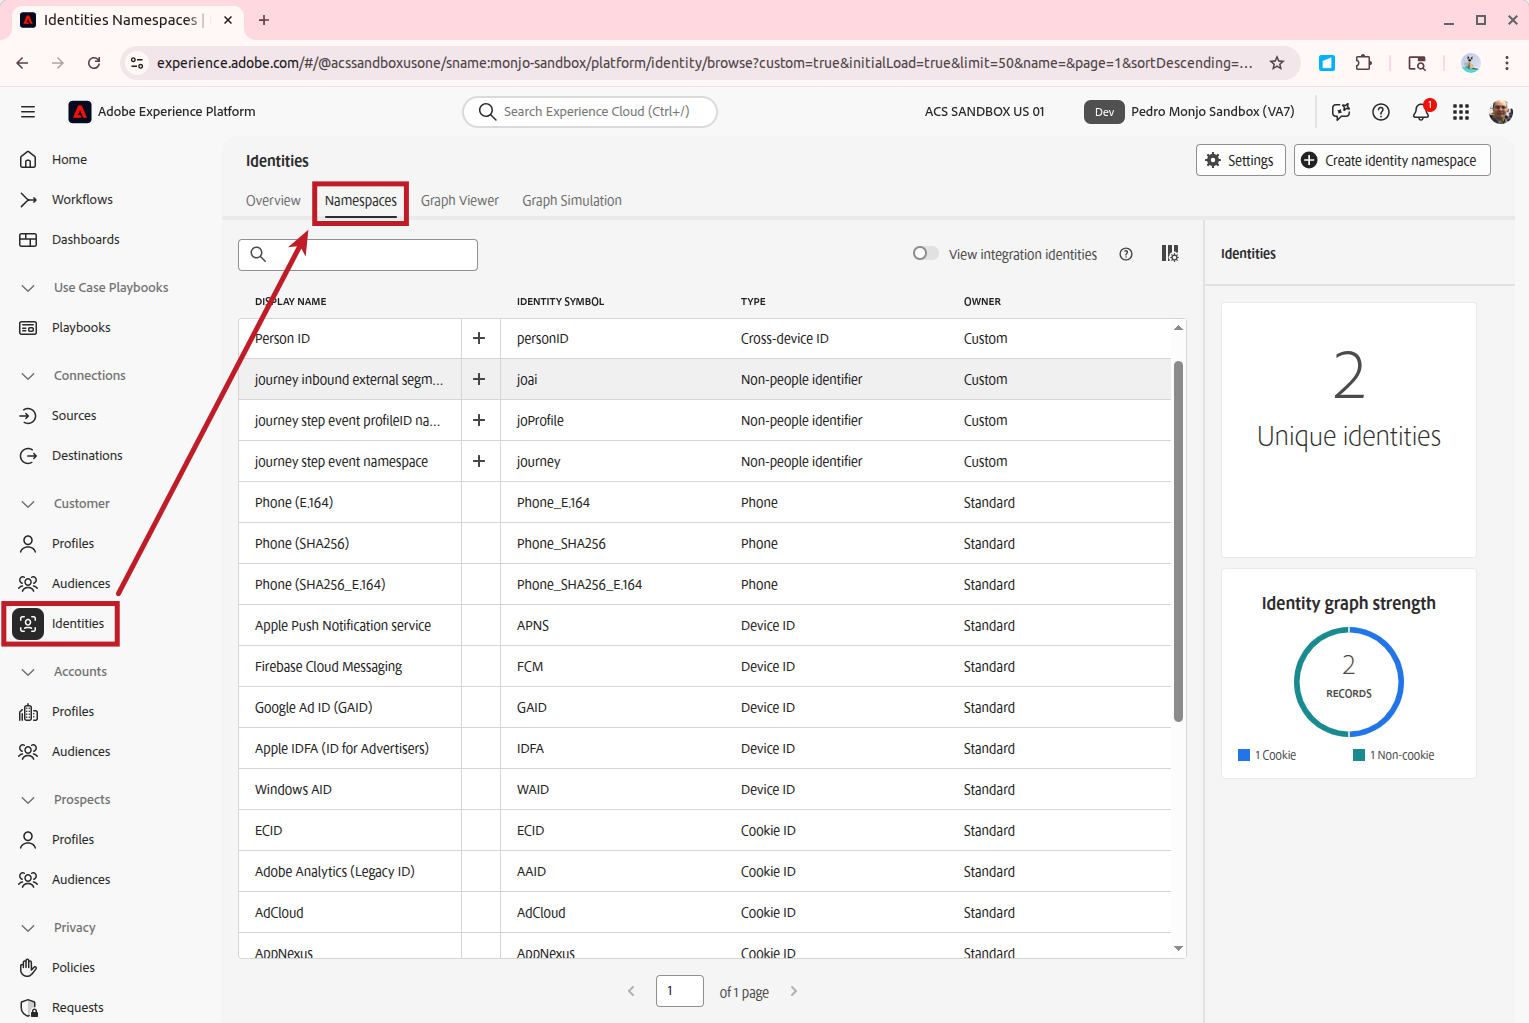Select the ECID display name row
The image size is (1529, 1023).
[x=705, y=830]
